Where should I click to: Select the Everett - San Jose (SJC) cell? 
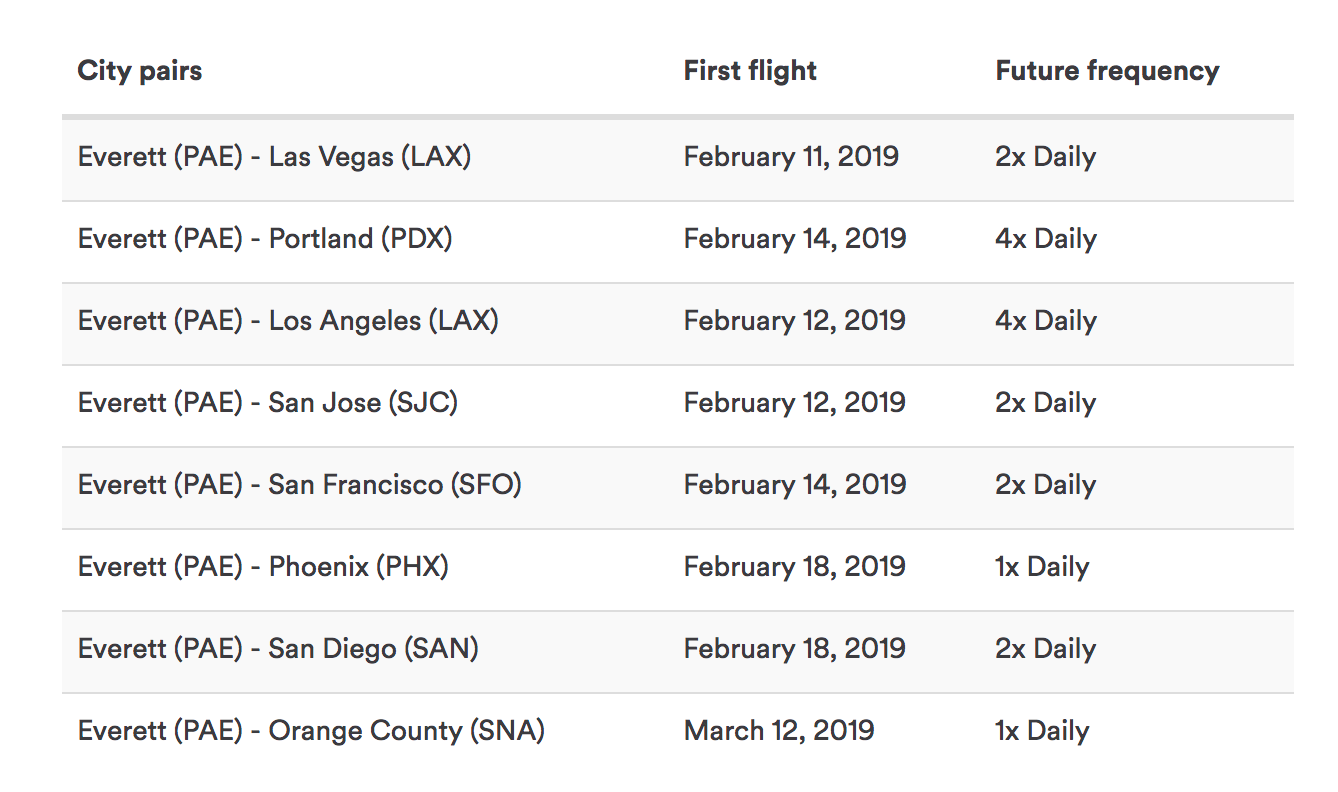(x=268, y=403)
